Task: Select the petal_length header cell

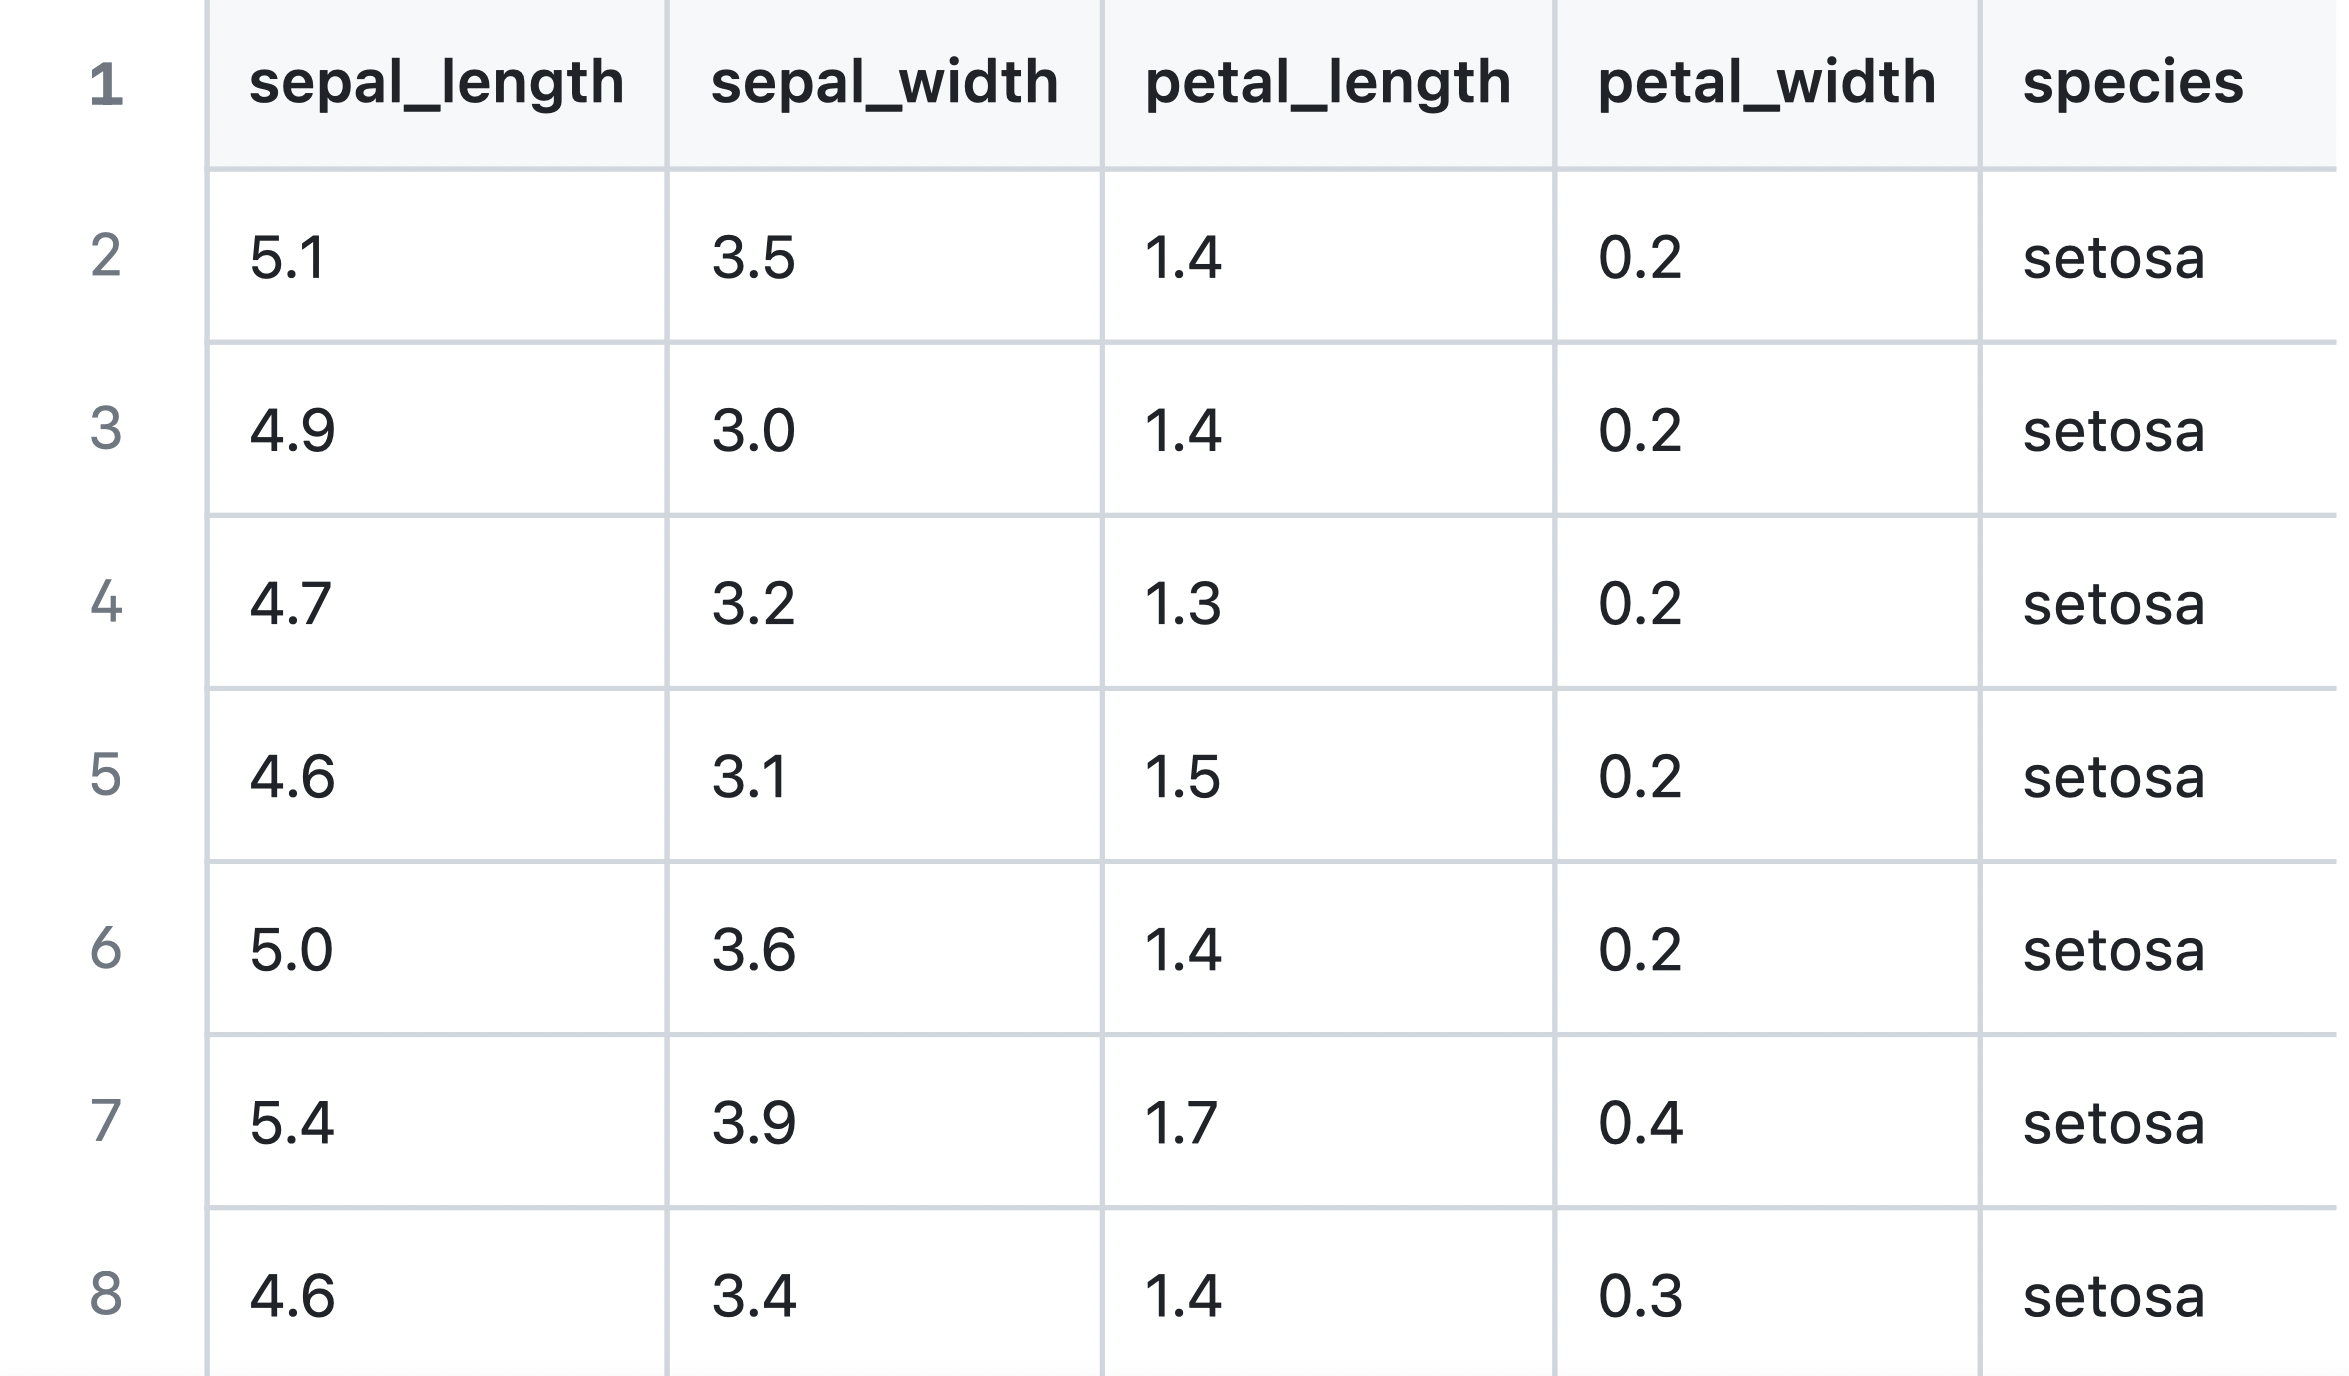Action: (x=1328, y=83)
